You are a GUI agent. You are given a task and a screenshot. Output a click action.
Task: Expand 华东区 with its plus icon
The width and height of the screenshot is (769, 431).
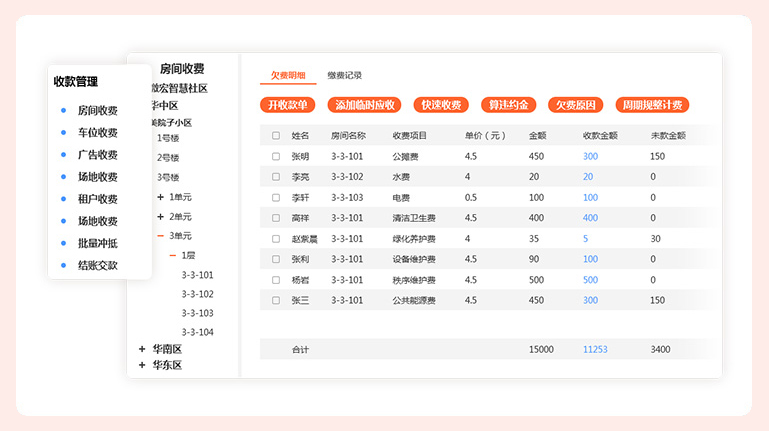click(142, 366)
